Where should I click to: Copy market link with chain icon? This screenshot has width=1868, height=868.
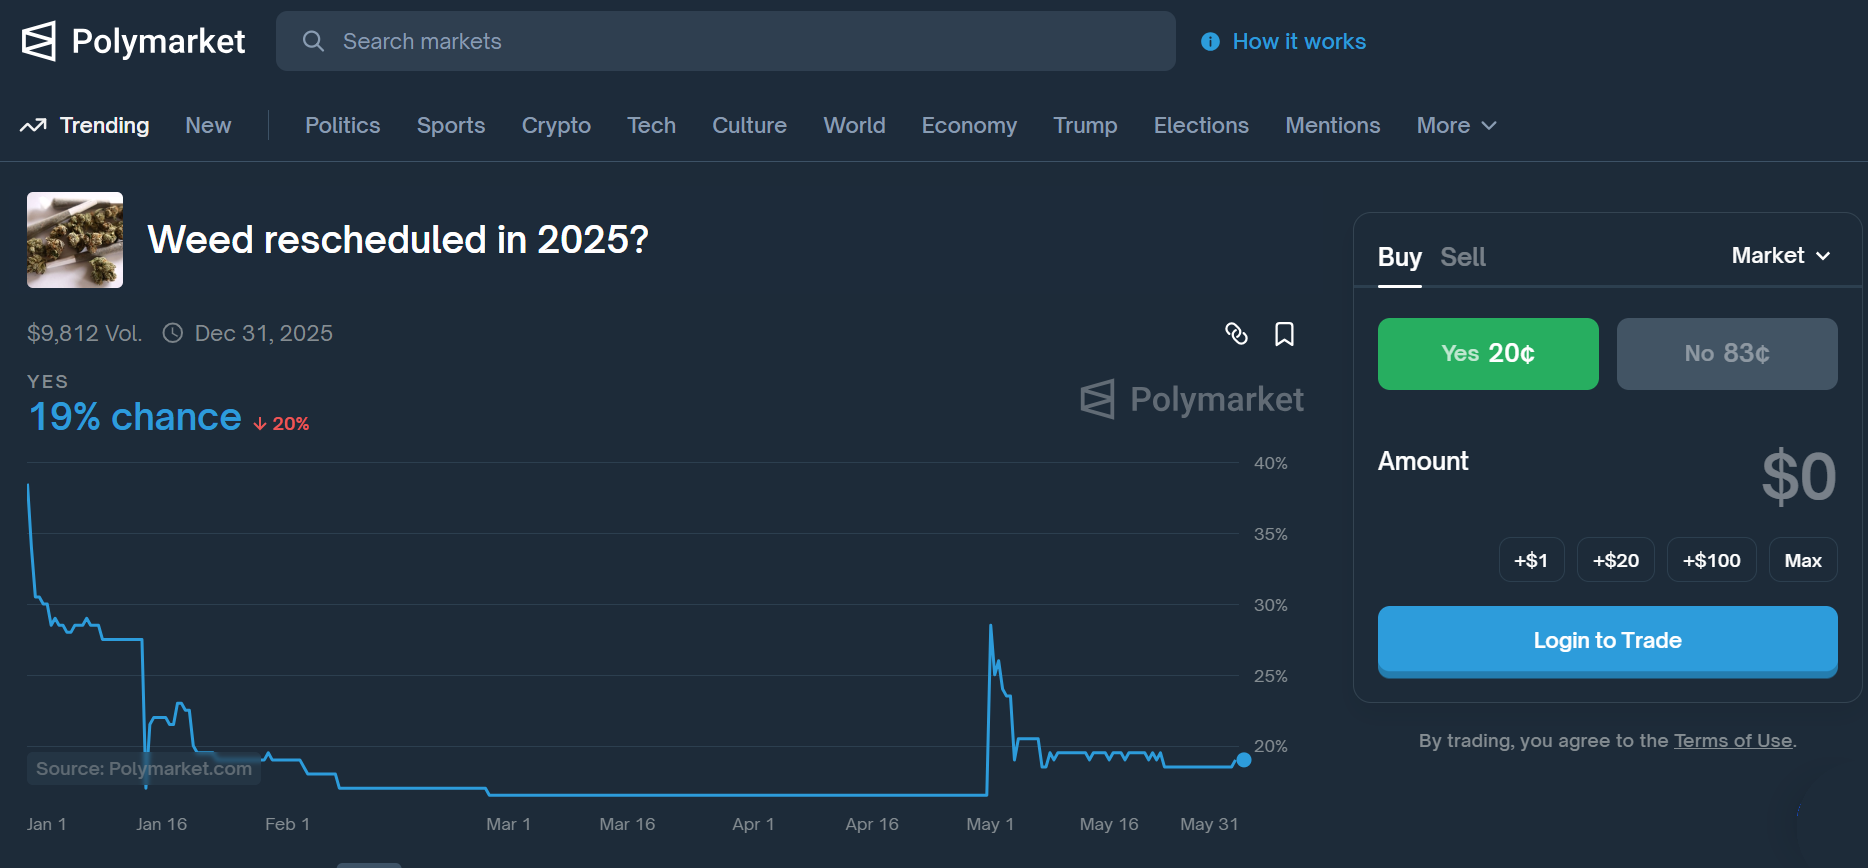coord(1237,333)
